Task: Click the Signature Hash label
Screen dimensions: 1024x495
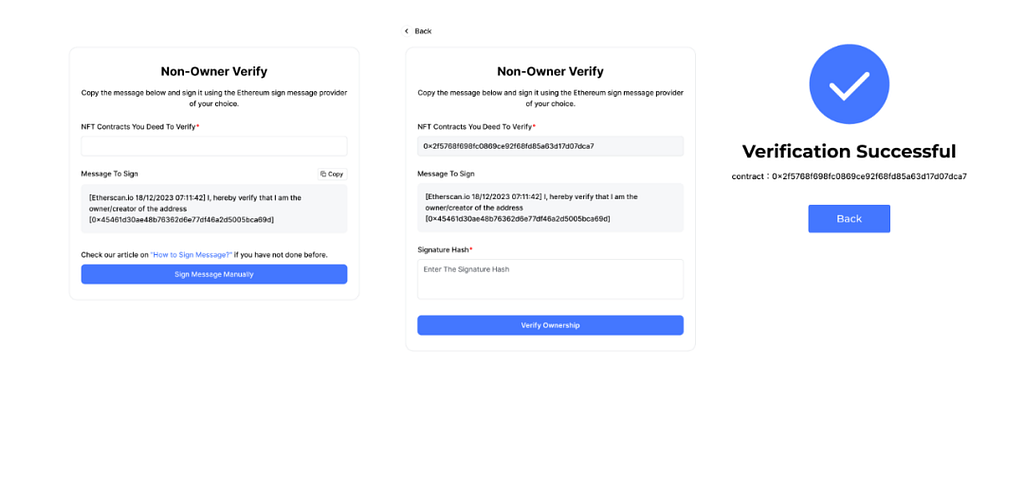Action: [x=445, y=249]
